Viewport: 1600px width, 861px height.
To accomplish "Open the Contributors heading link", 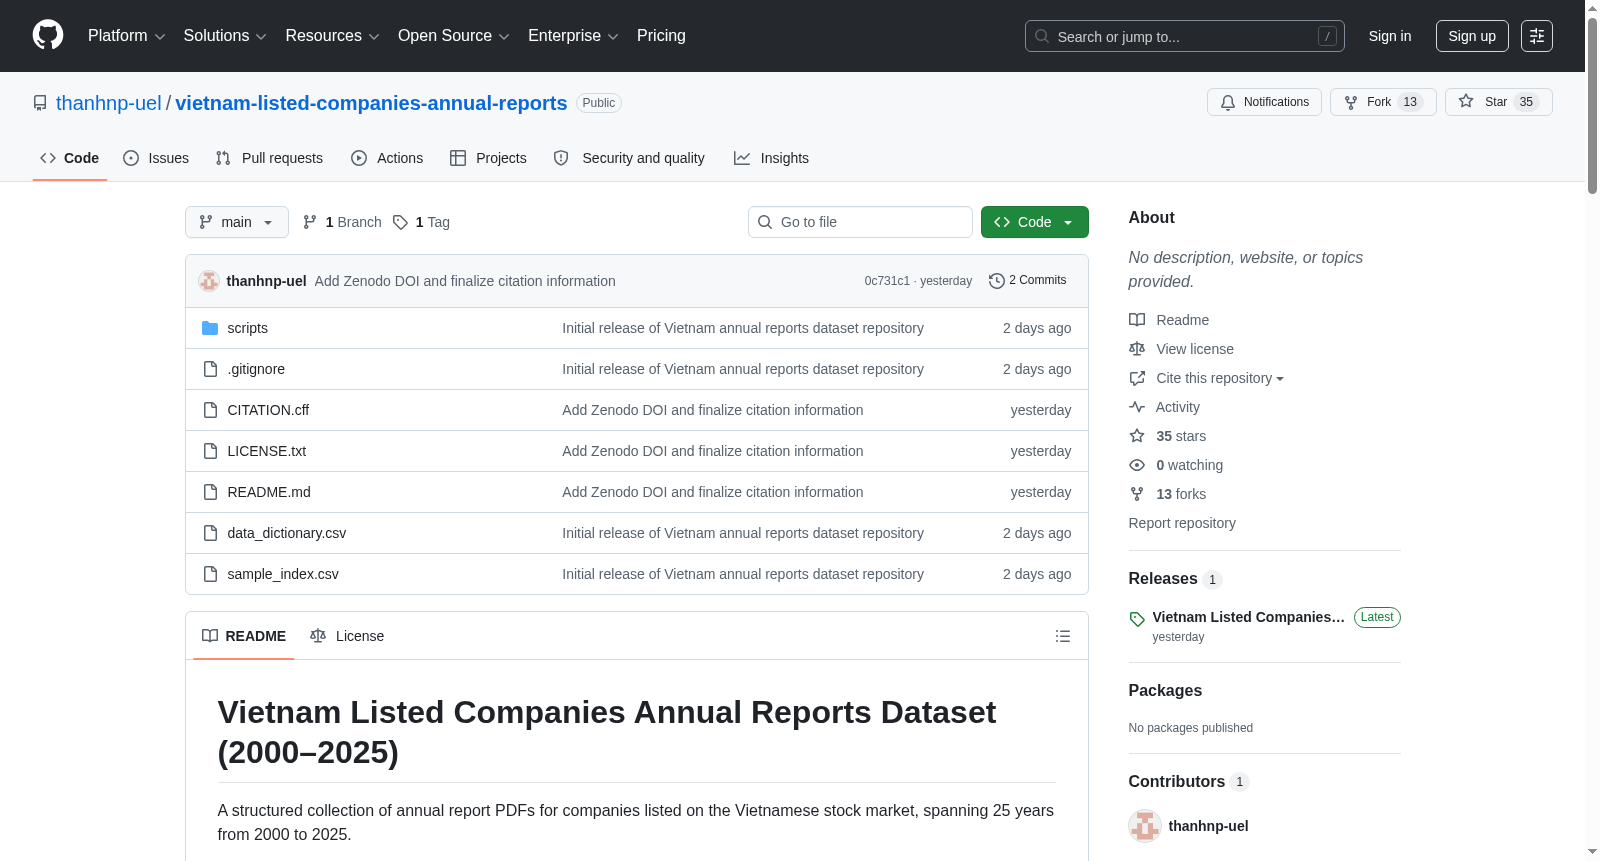I will click(x=1188, y=782).
